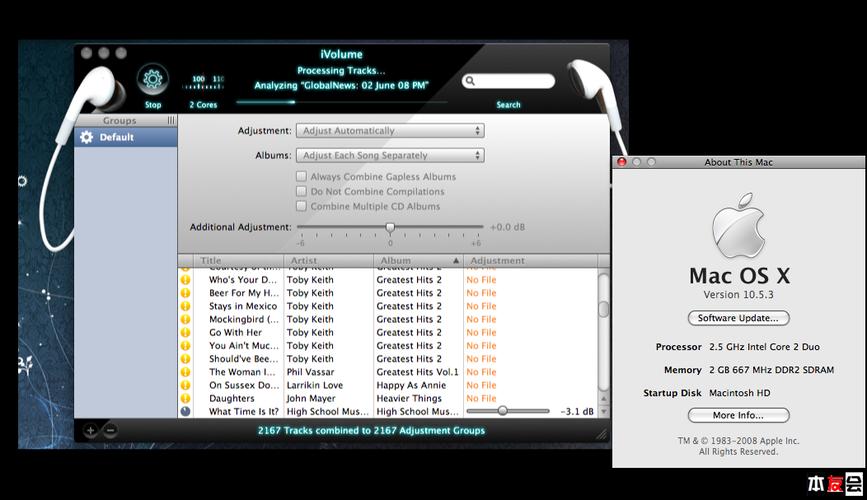This screenshot has width=867, height=500.
Task: Open the Adjustment dropdown Adjust Automatically
Action: (390, 131)
